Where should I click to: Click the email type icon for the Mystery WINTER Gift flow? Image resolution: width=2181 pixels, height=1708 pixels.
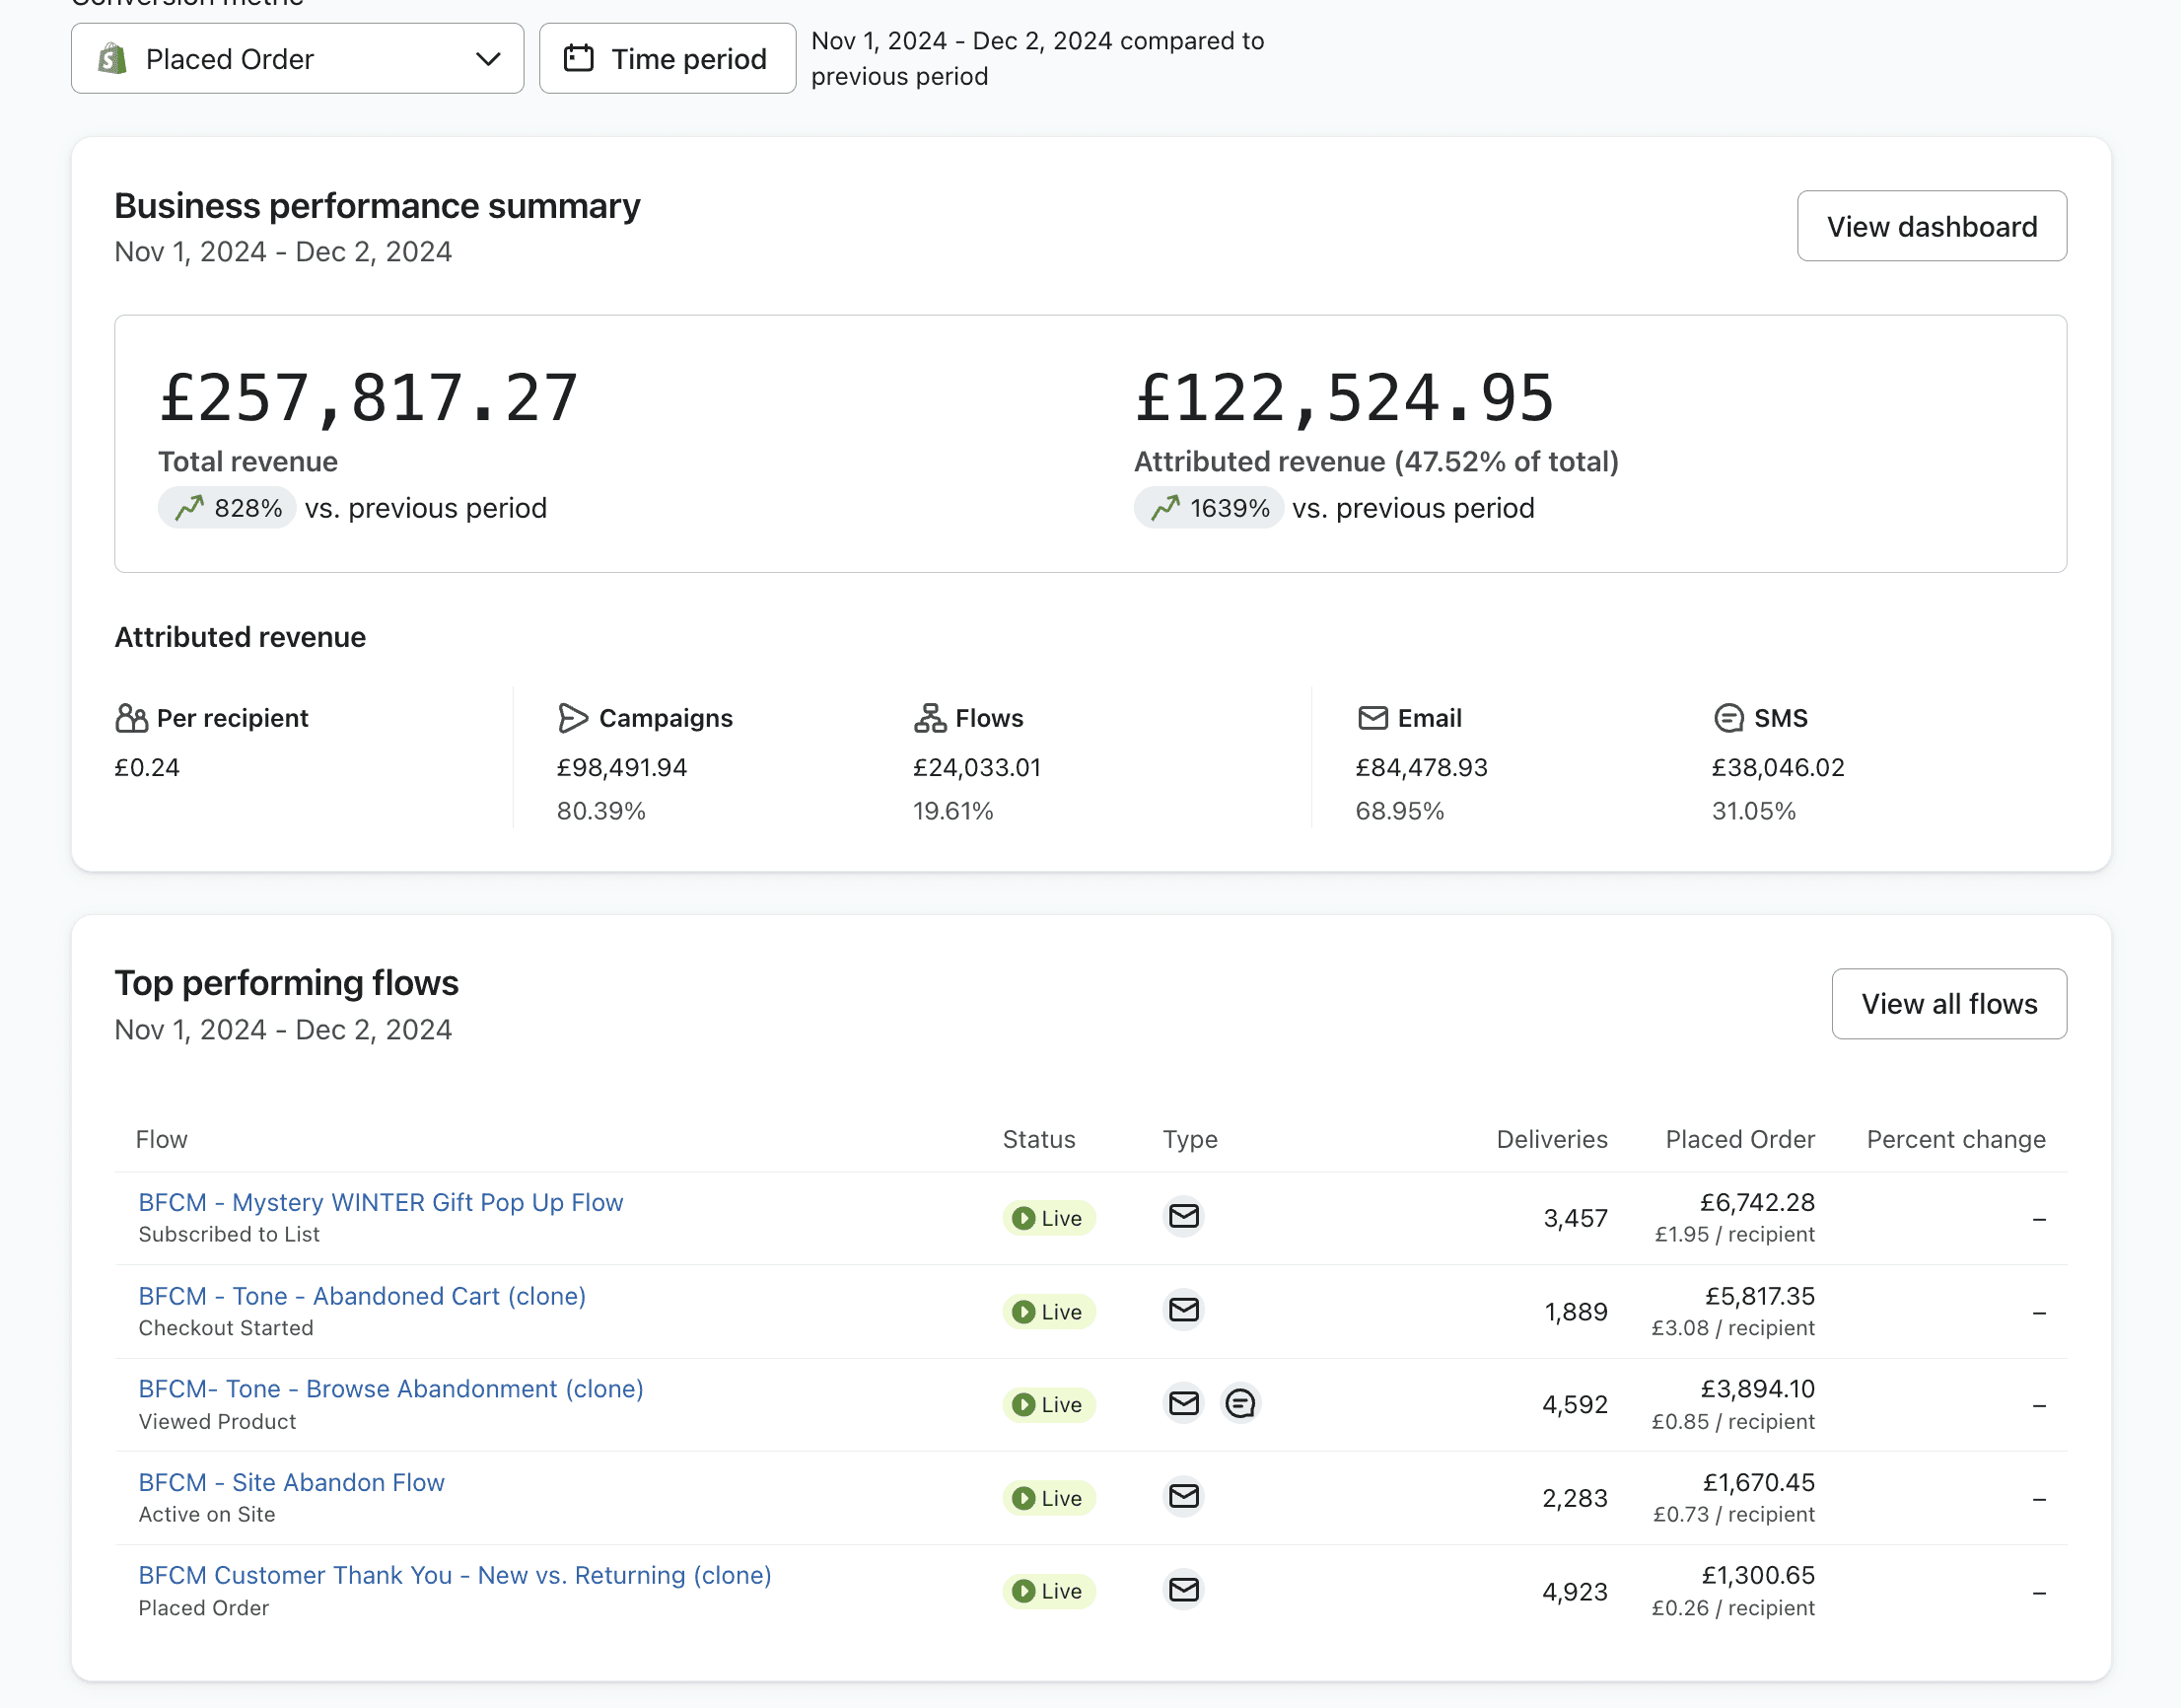pos(1183,1216)
